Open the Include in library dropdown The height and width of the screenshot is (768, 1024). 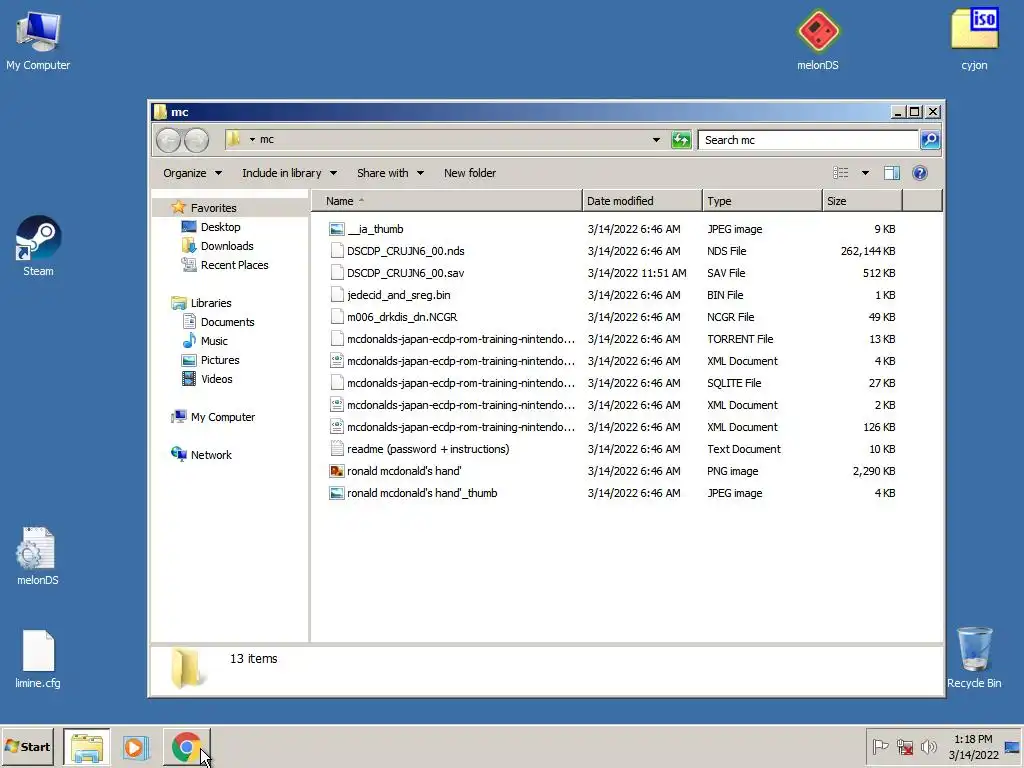pos(289,173)
